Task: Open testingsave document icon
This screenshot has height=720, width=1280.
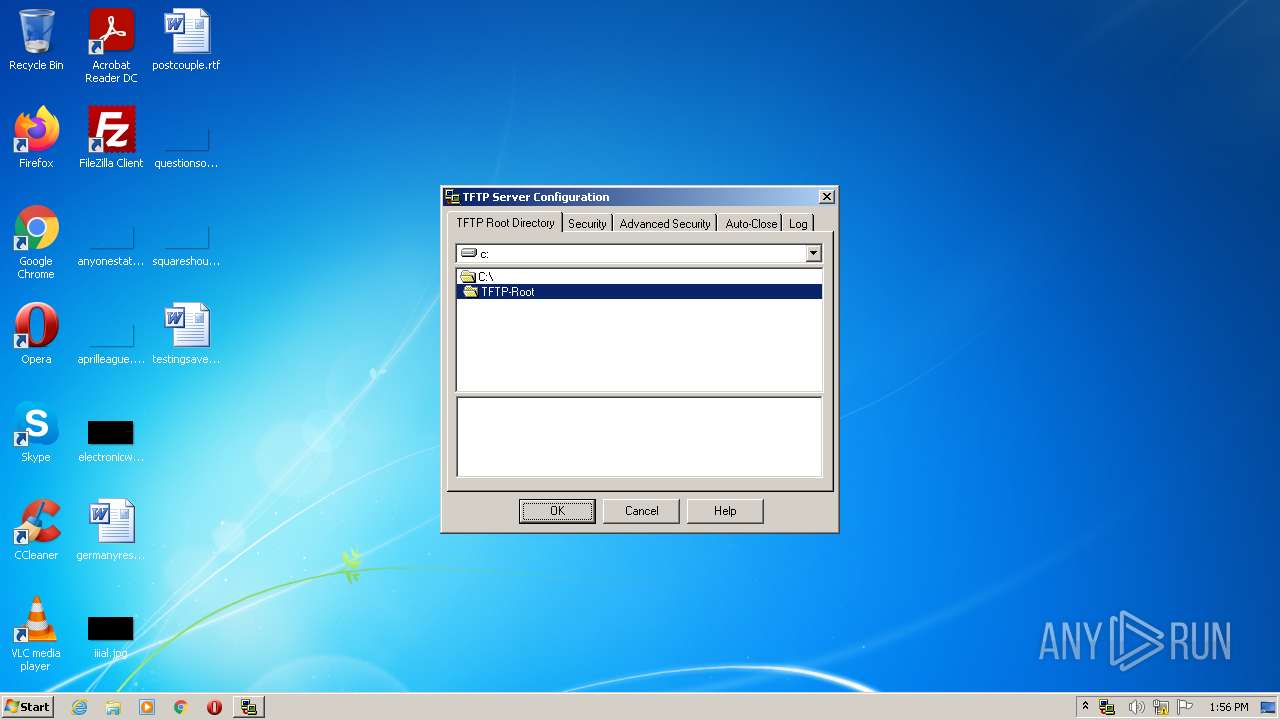Action: click(x=186, y=334)
